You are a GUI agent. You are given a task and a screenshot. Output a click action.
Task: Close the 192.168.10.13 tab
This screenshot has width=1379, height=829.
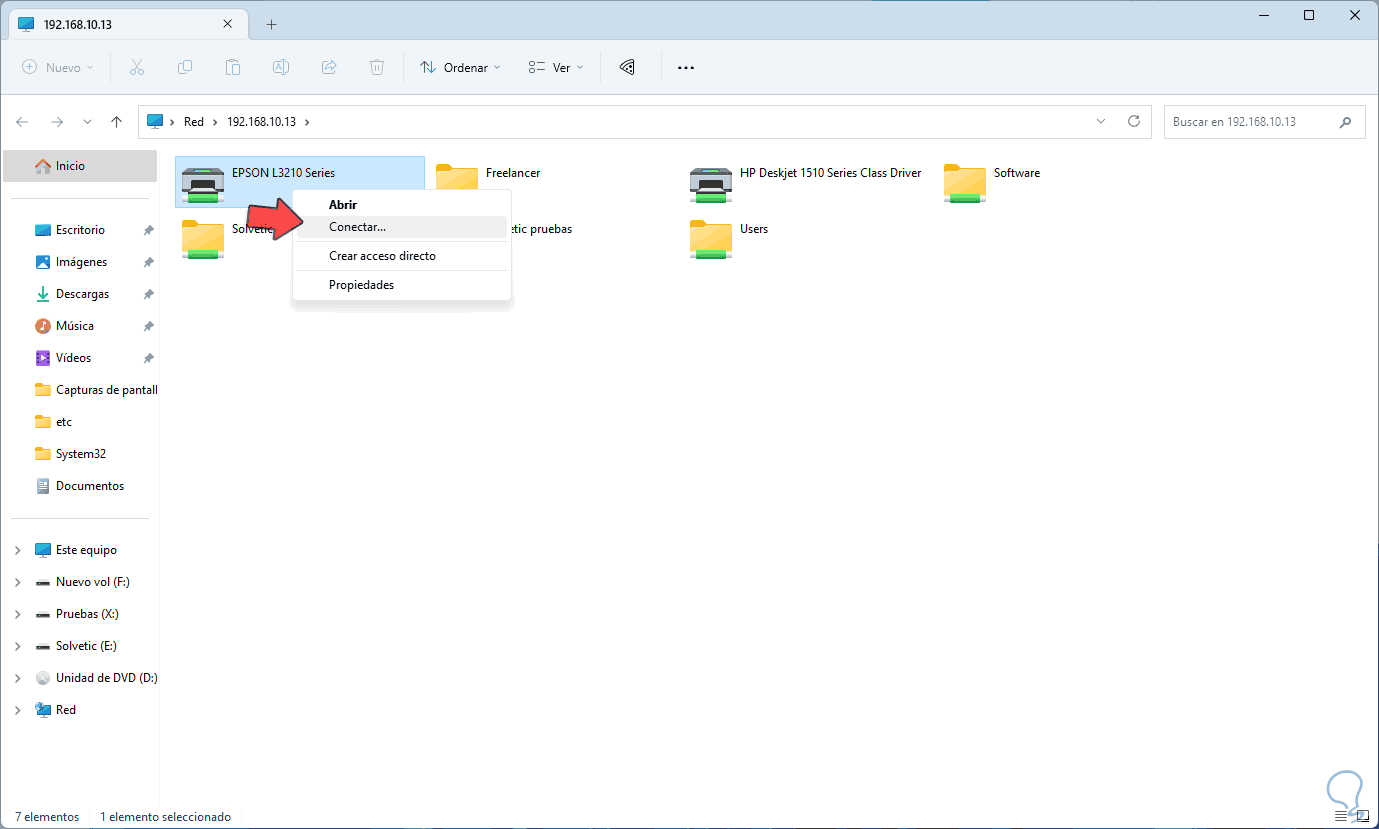228,24
